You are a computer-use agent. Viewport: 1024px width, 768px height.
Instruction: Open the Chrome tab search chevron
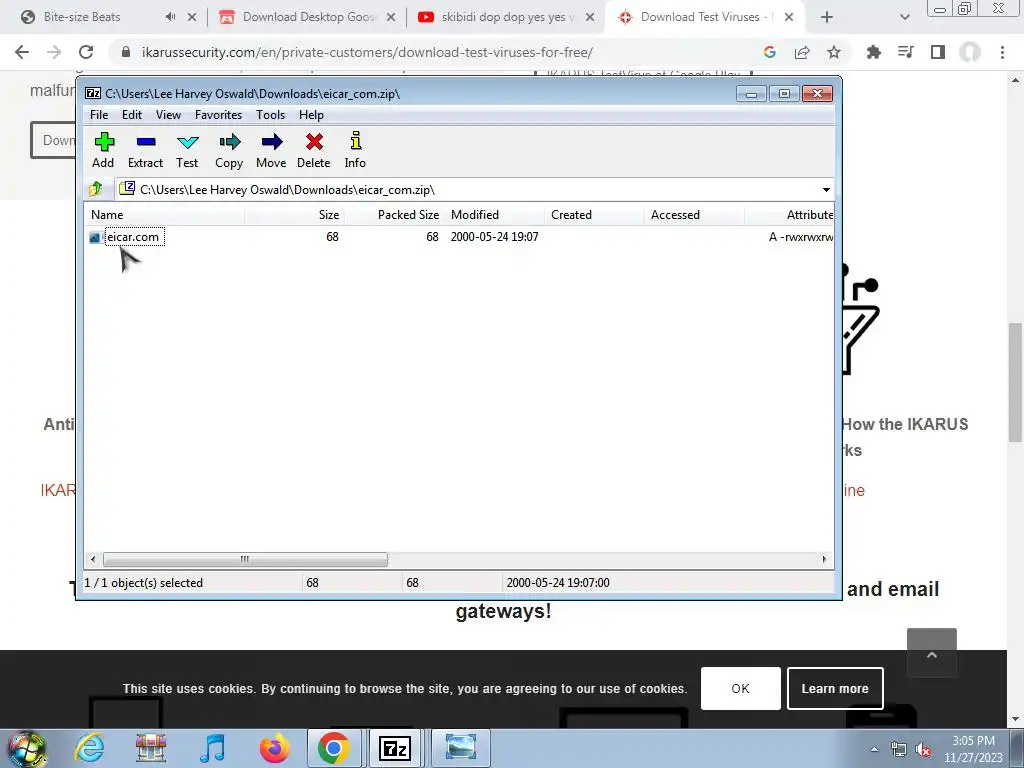click(904, 18)
